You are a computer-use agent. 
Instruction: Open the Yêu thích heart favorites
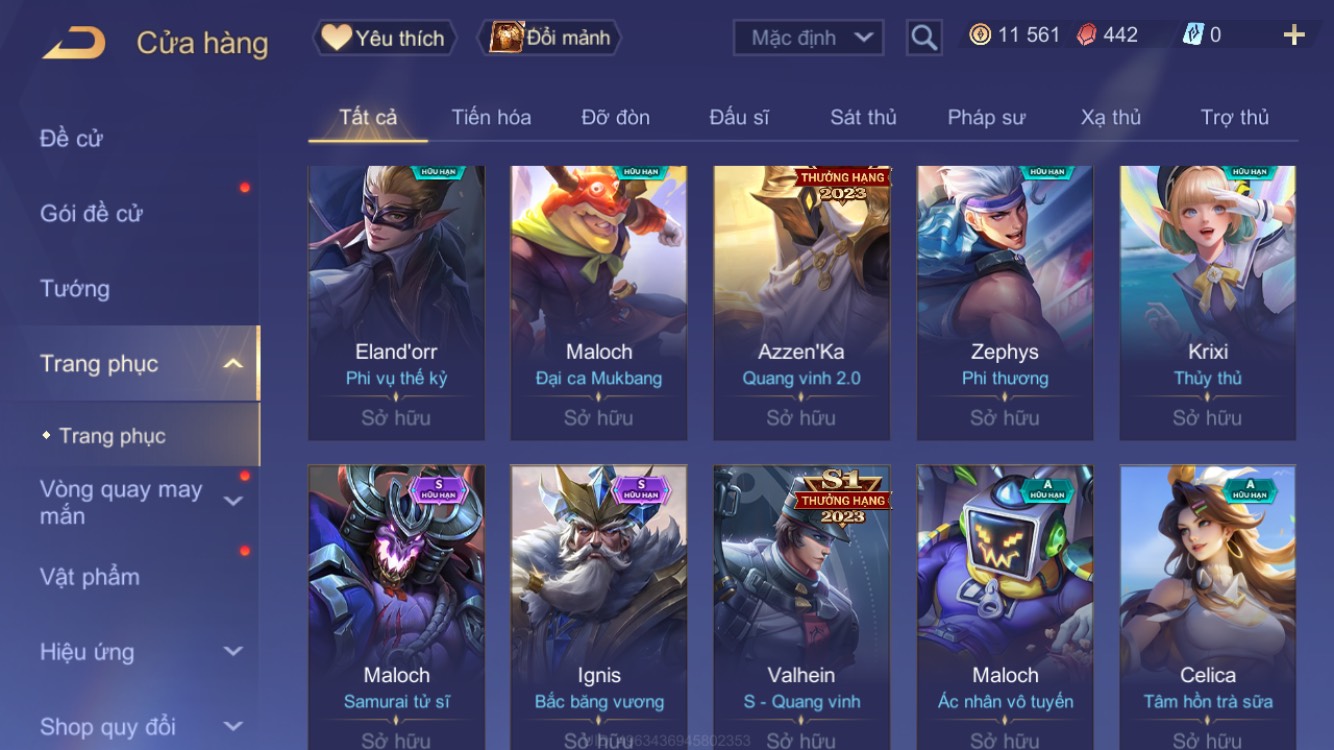point(385,38)
